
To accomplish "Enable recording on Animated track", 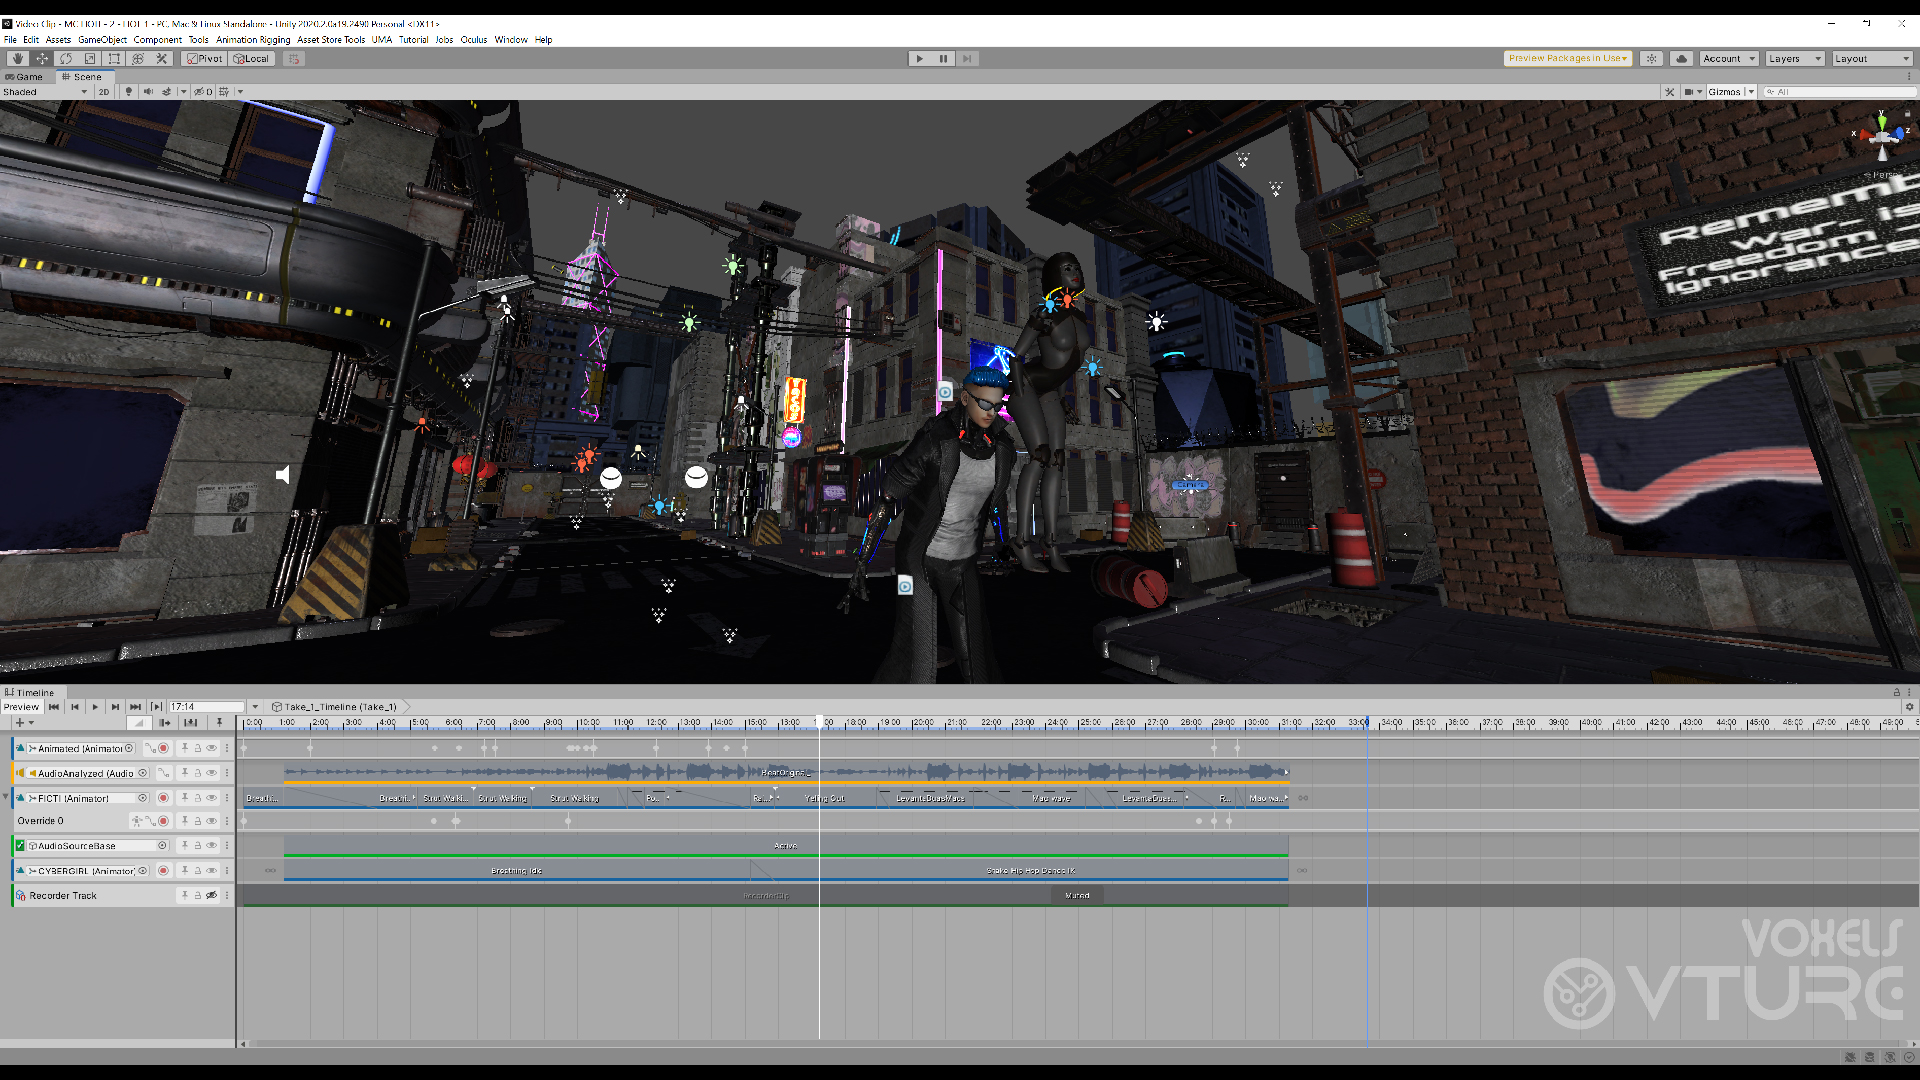I will 163,748.
